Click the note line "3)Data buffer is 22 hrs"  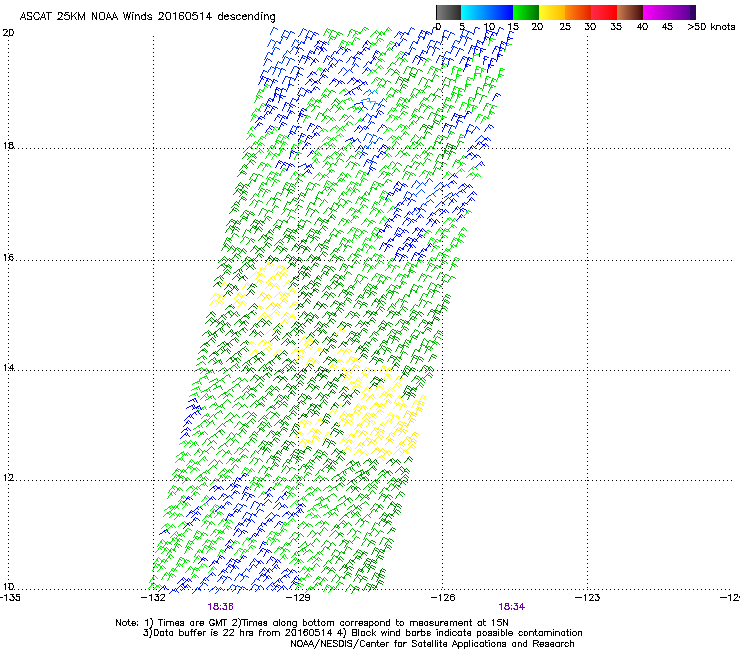[362, 633]
